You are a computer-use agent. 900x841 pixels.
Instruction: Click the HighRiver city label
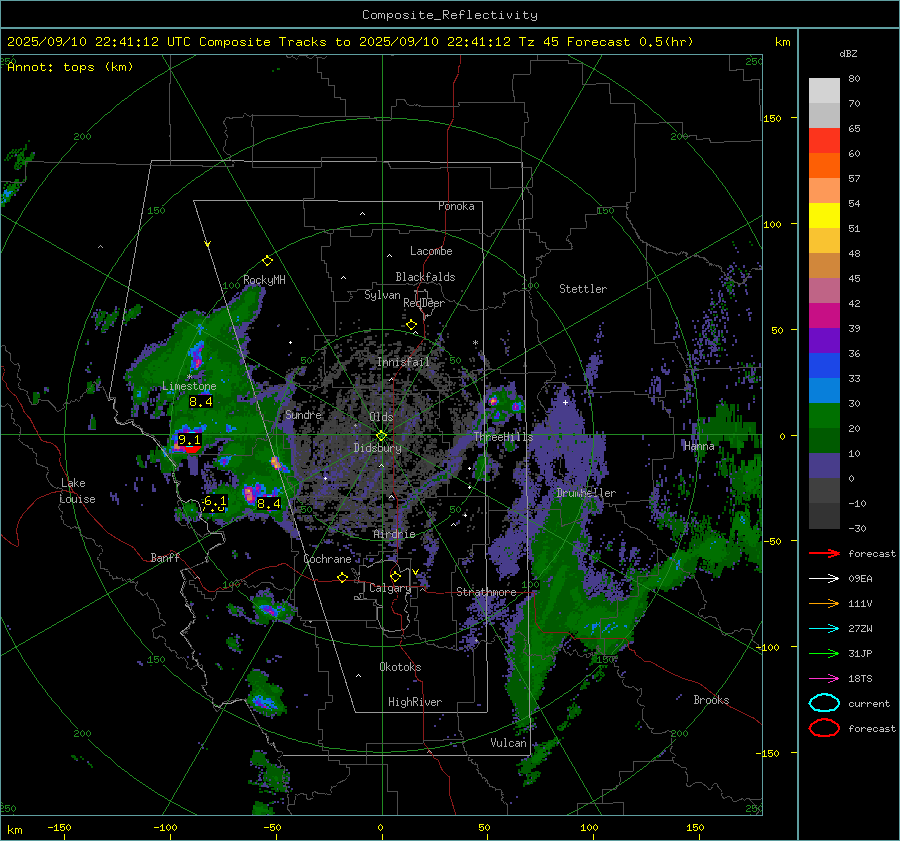(x=415, y=702)
